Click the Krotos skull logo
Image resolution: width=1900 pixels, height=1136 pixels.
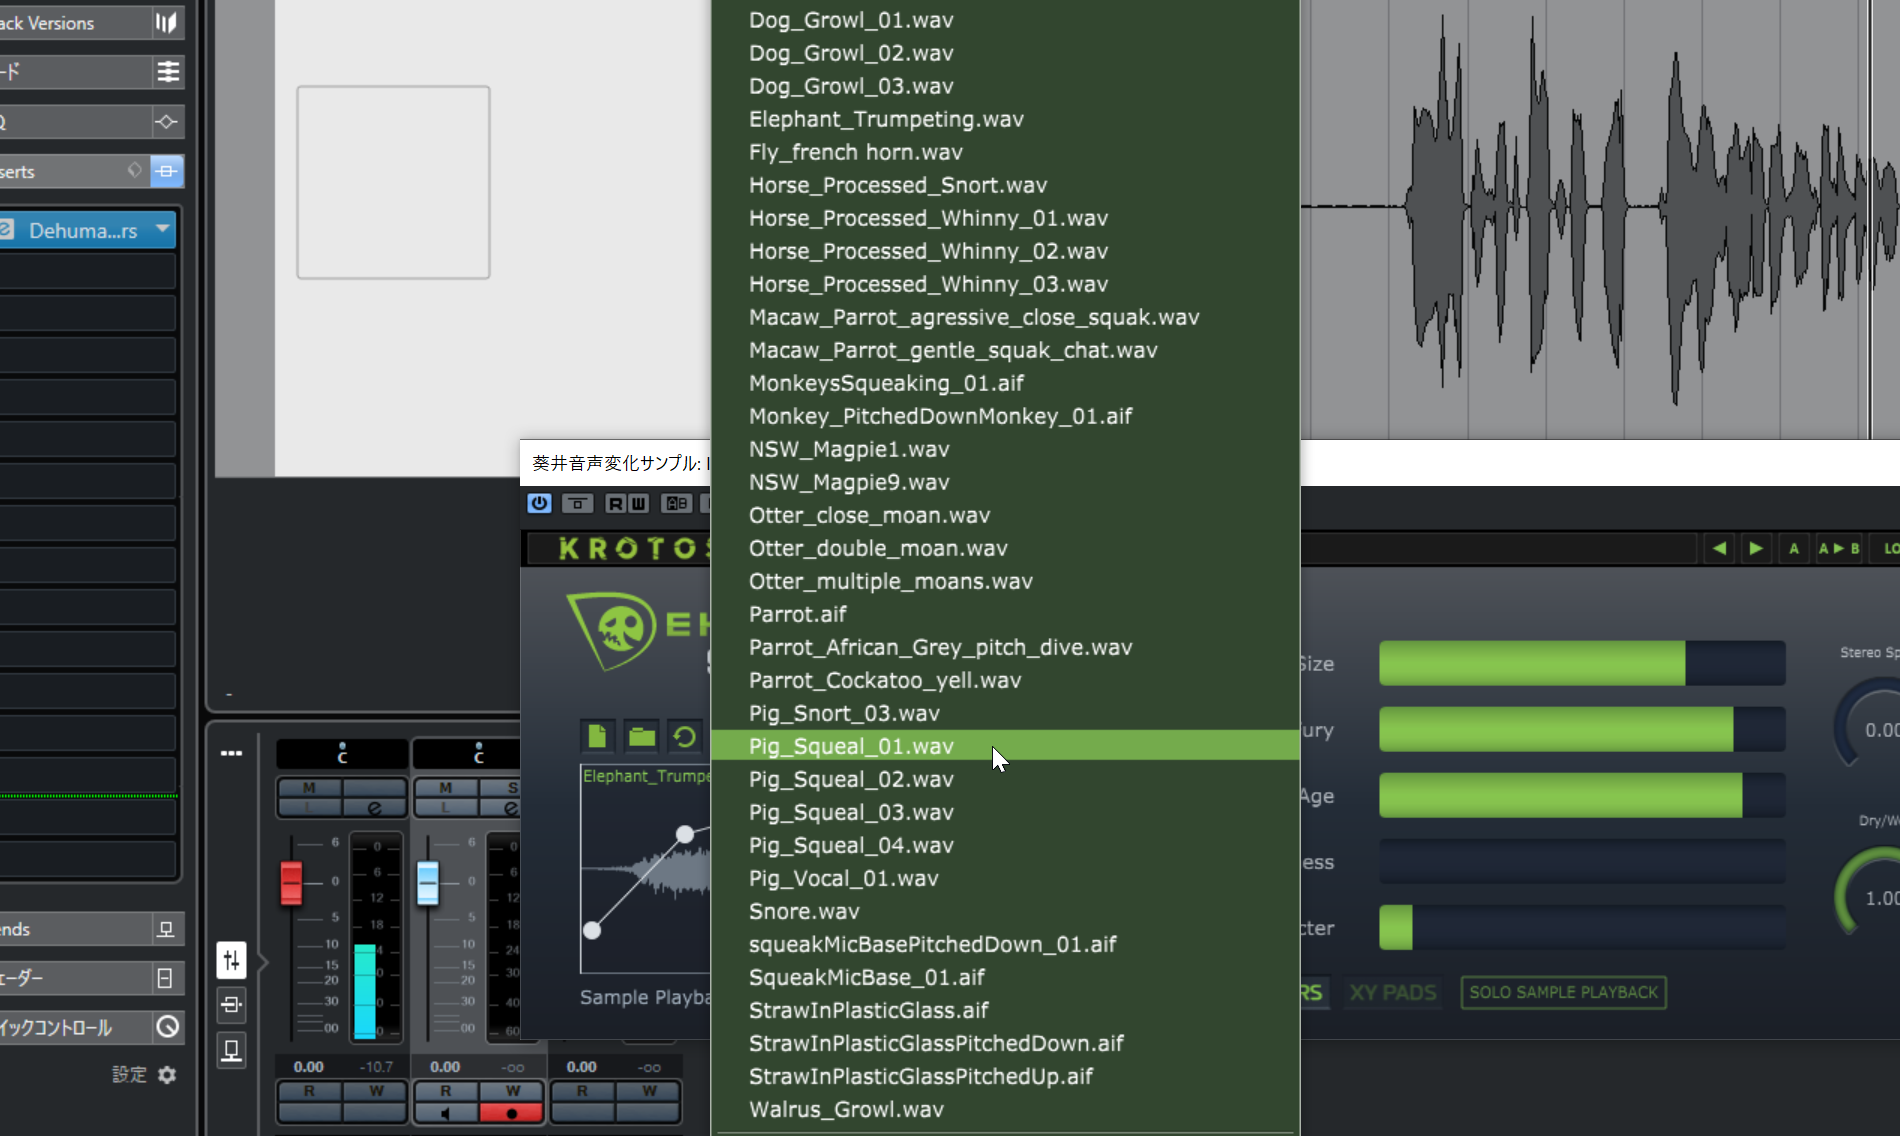[612, 629]
